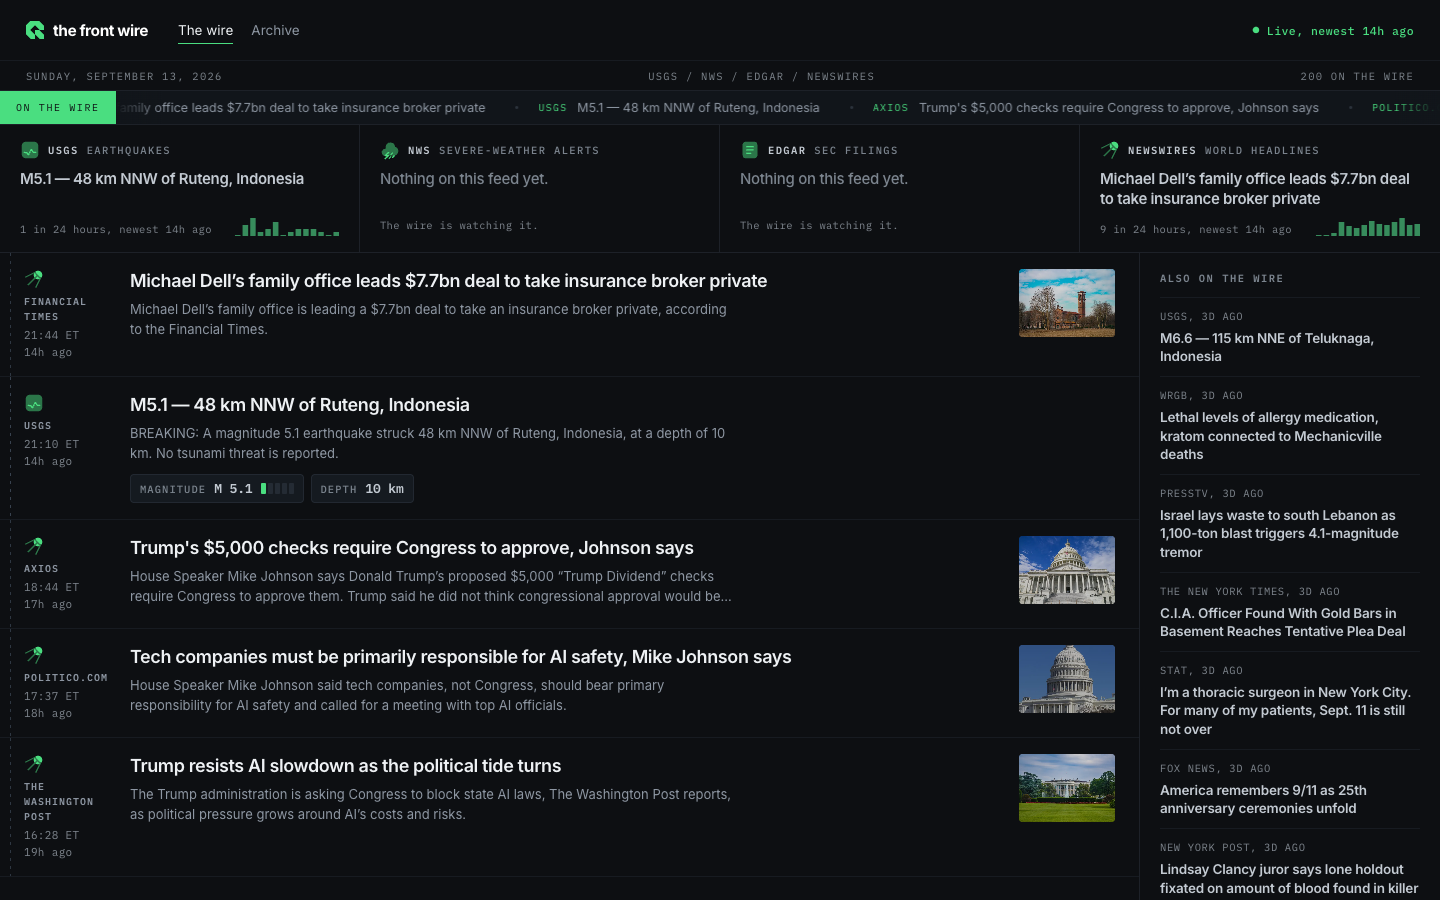Switch to the Archive tab
1440x900 pixels.
tap(275, 30)
